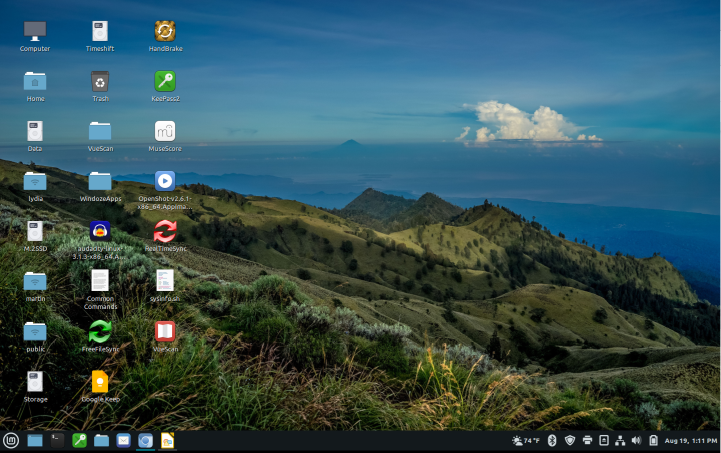Open the network connections tray icon
This screenshot has height=453, width=721.
click(620, 441)
